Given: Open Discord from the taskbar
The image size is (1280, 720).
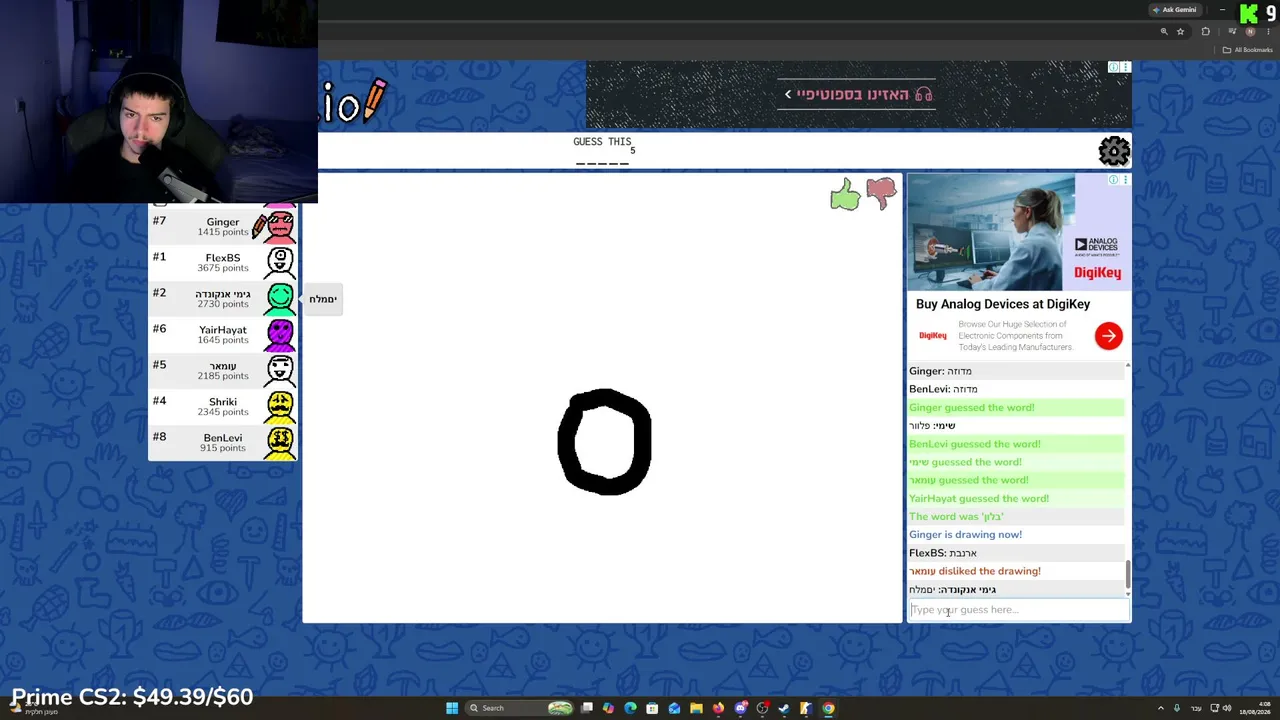Looking at the screenshot, I should (x=740, y=708).
